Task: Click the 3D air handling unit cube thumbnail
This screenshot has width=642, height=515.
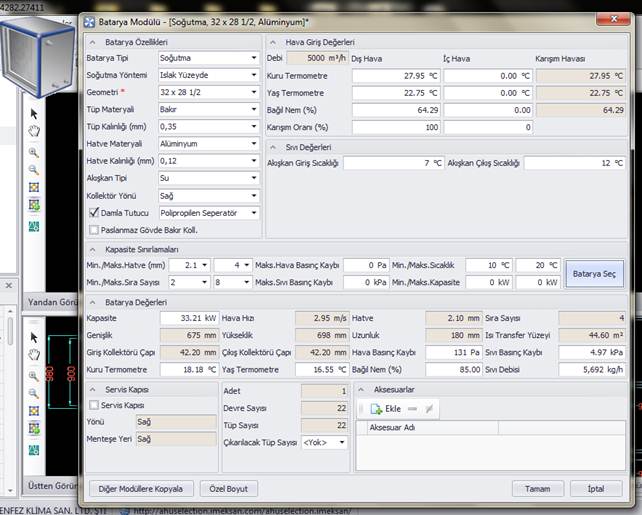Action: [x=38, y=56]
